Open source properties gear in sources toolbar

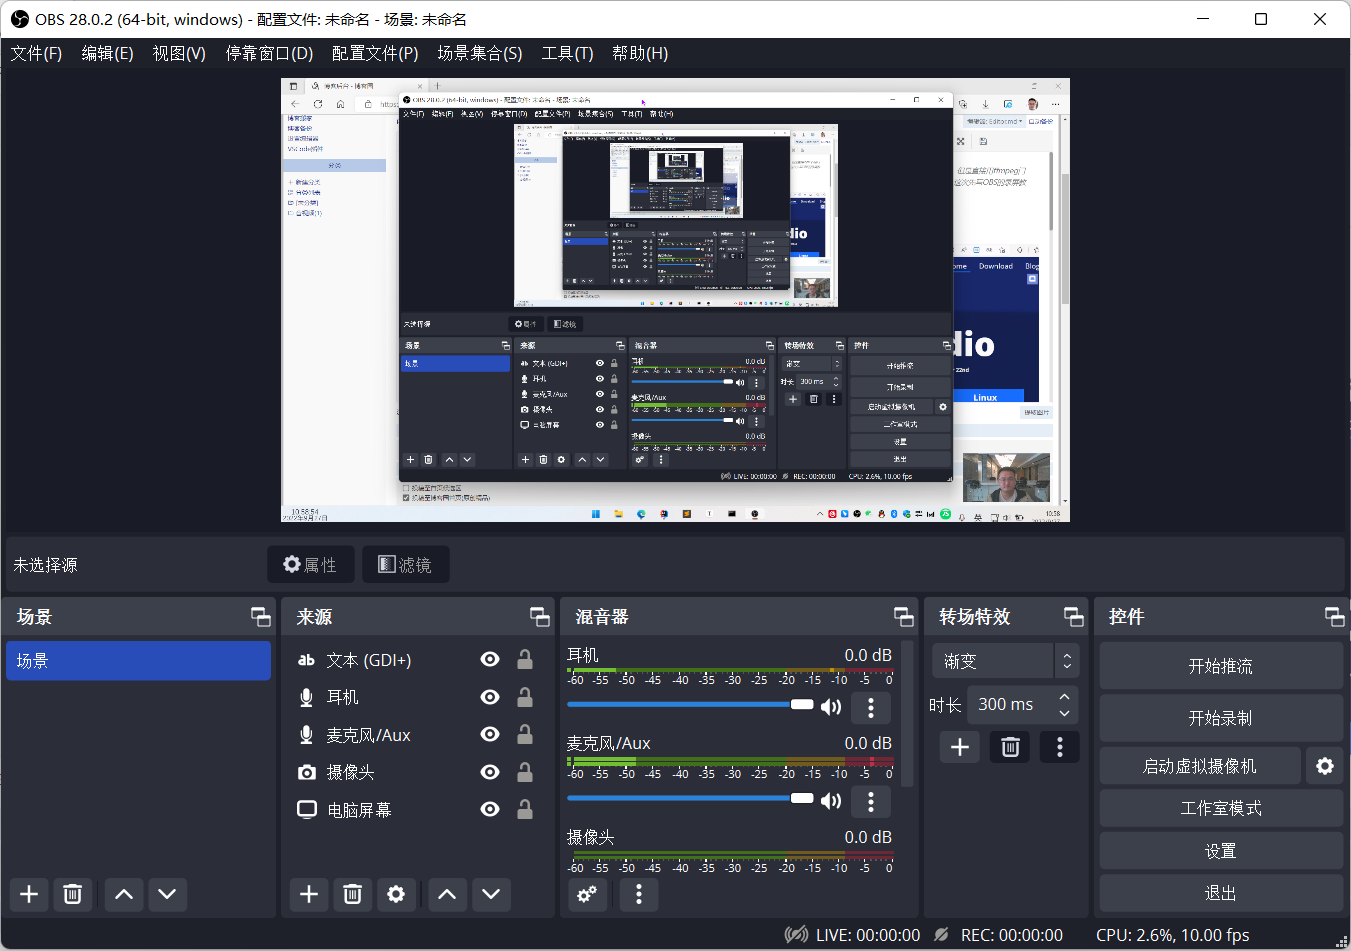pos(397,894)
